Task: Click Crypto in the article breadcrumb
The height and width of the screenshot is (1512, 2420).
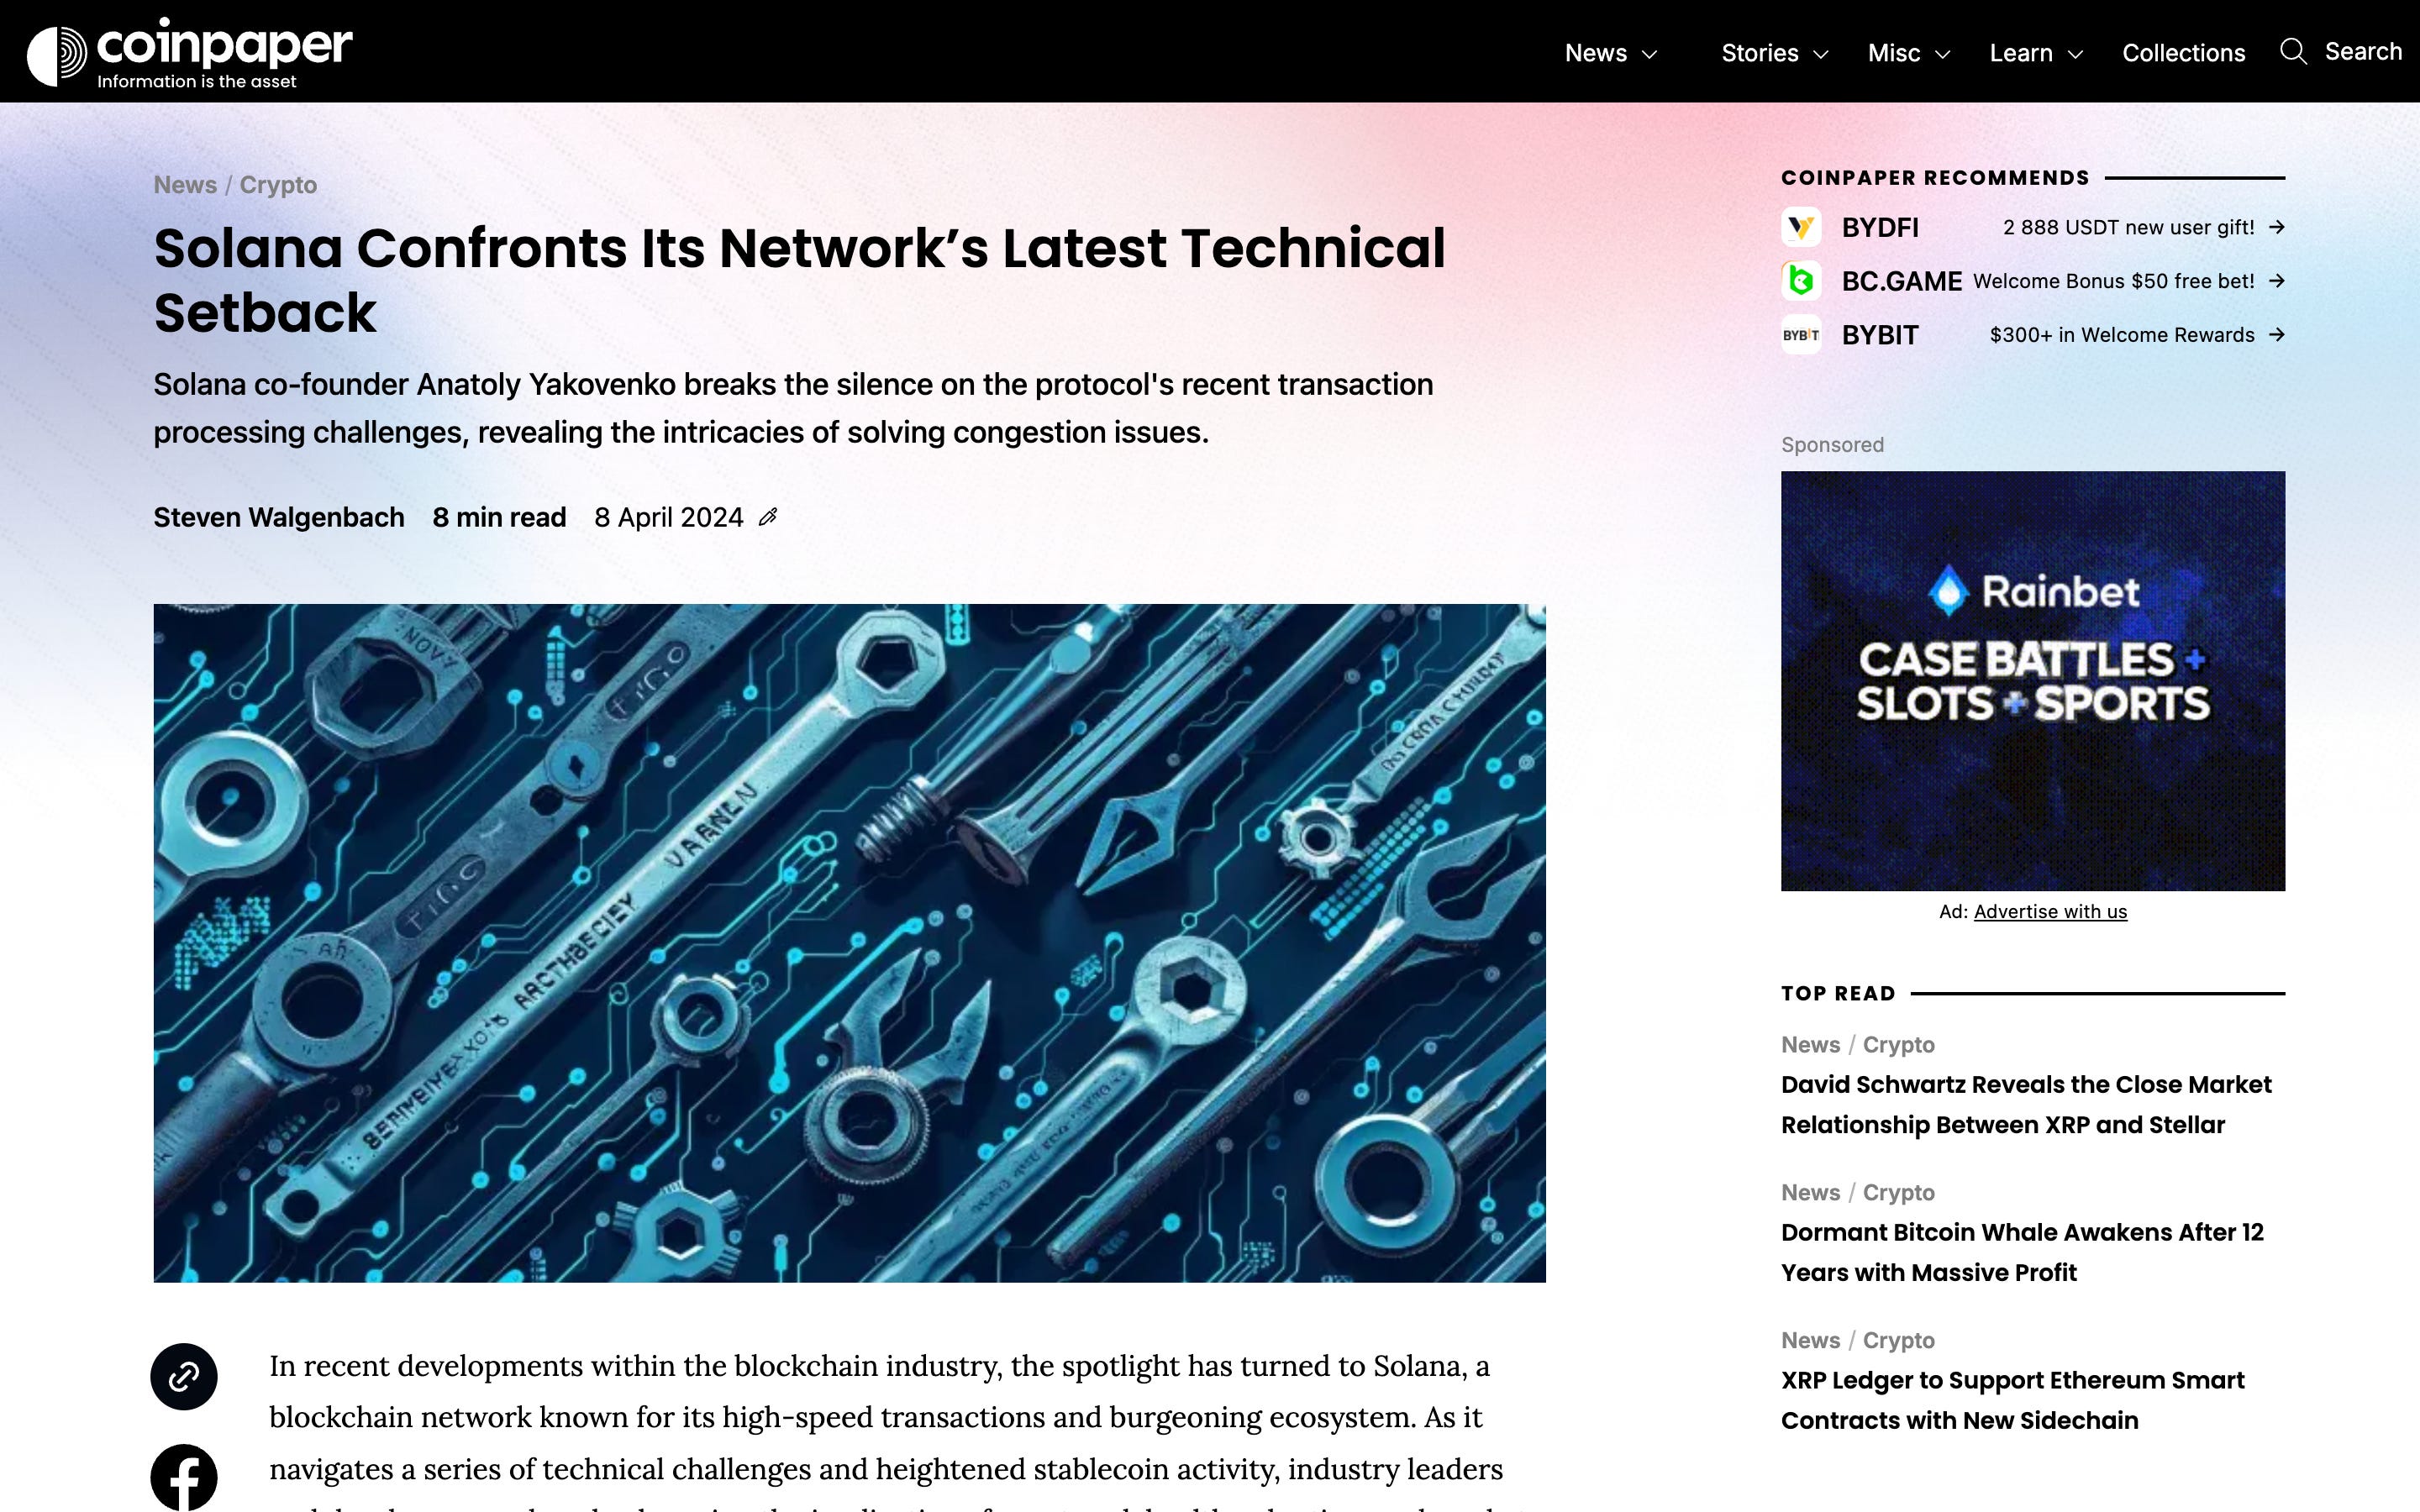Action: point(278,185)
